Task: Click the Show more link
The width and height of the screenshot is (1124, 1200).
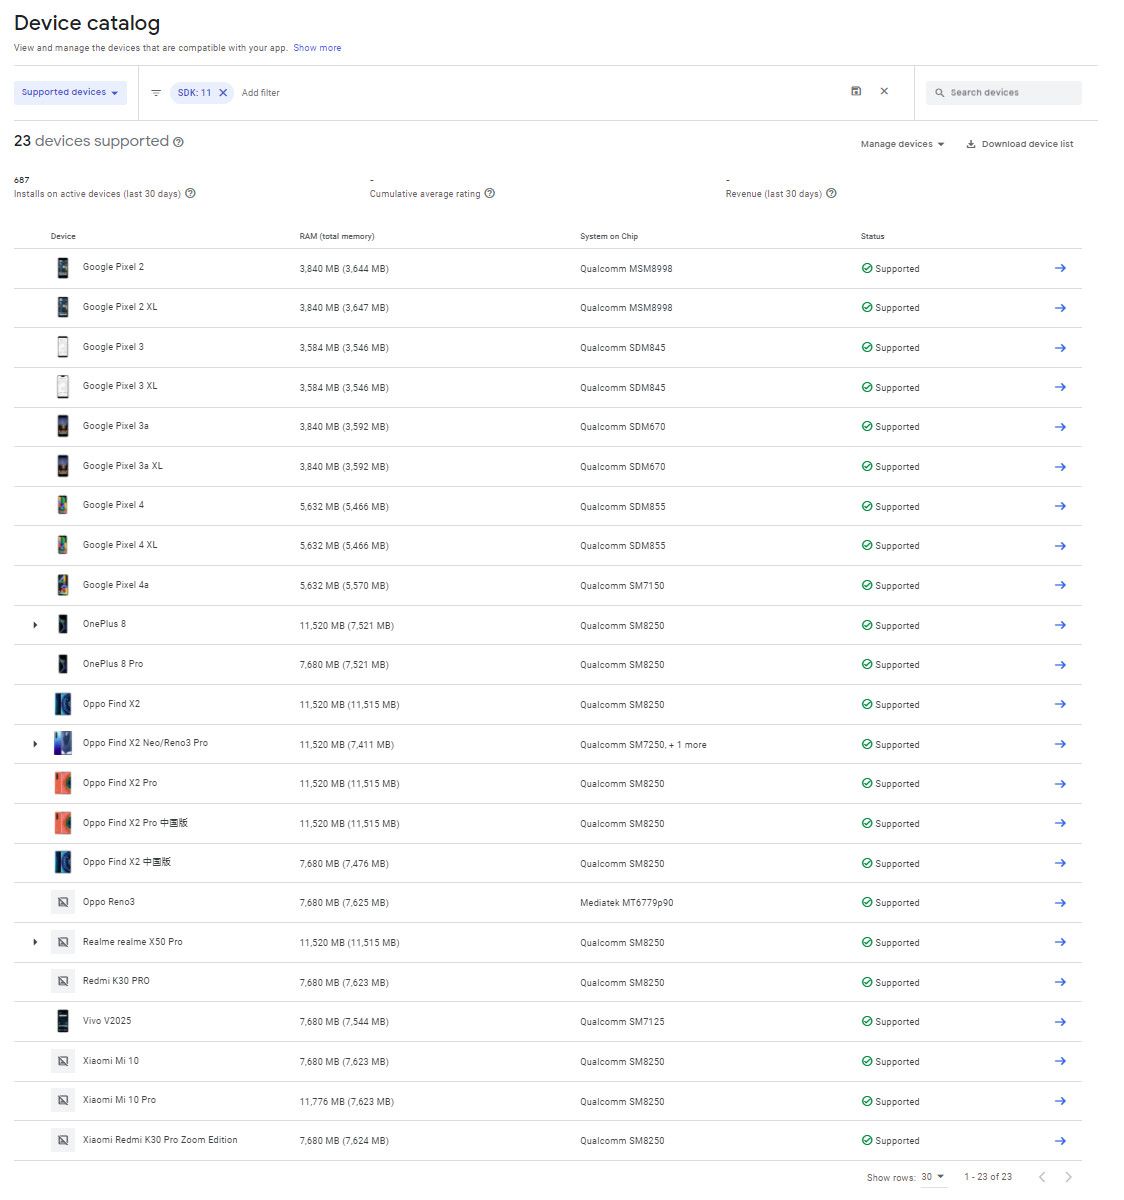Action: (x=317, y=48)
